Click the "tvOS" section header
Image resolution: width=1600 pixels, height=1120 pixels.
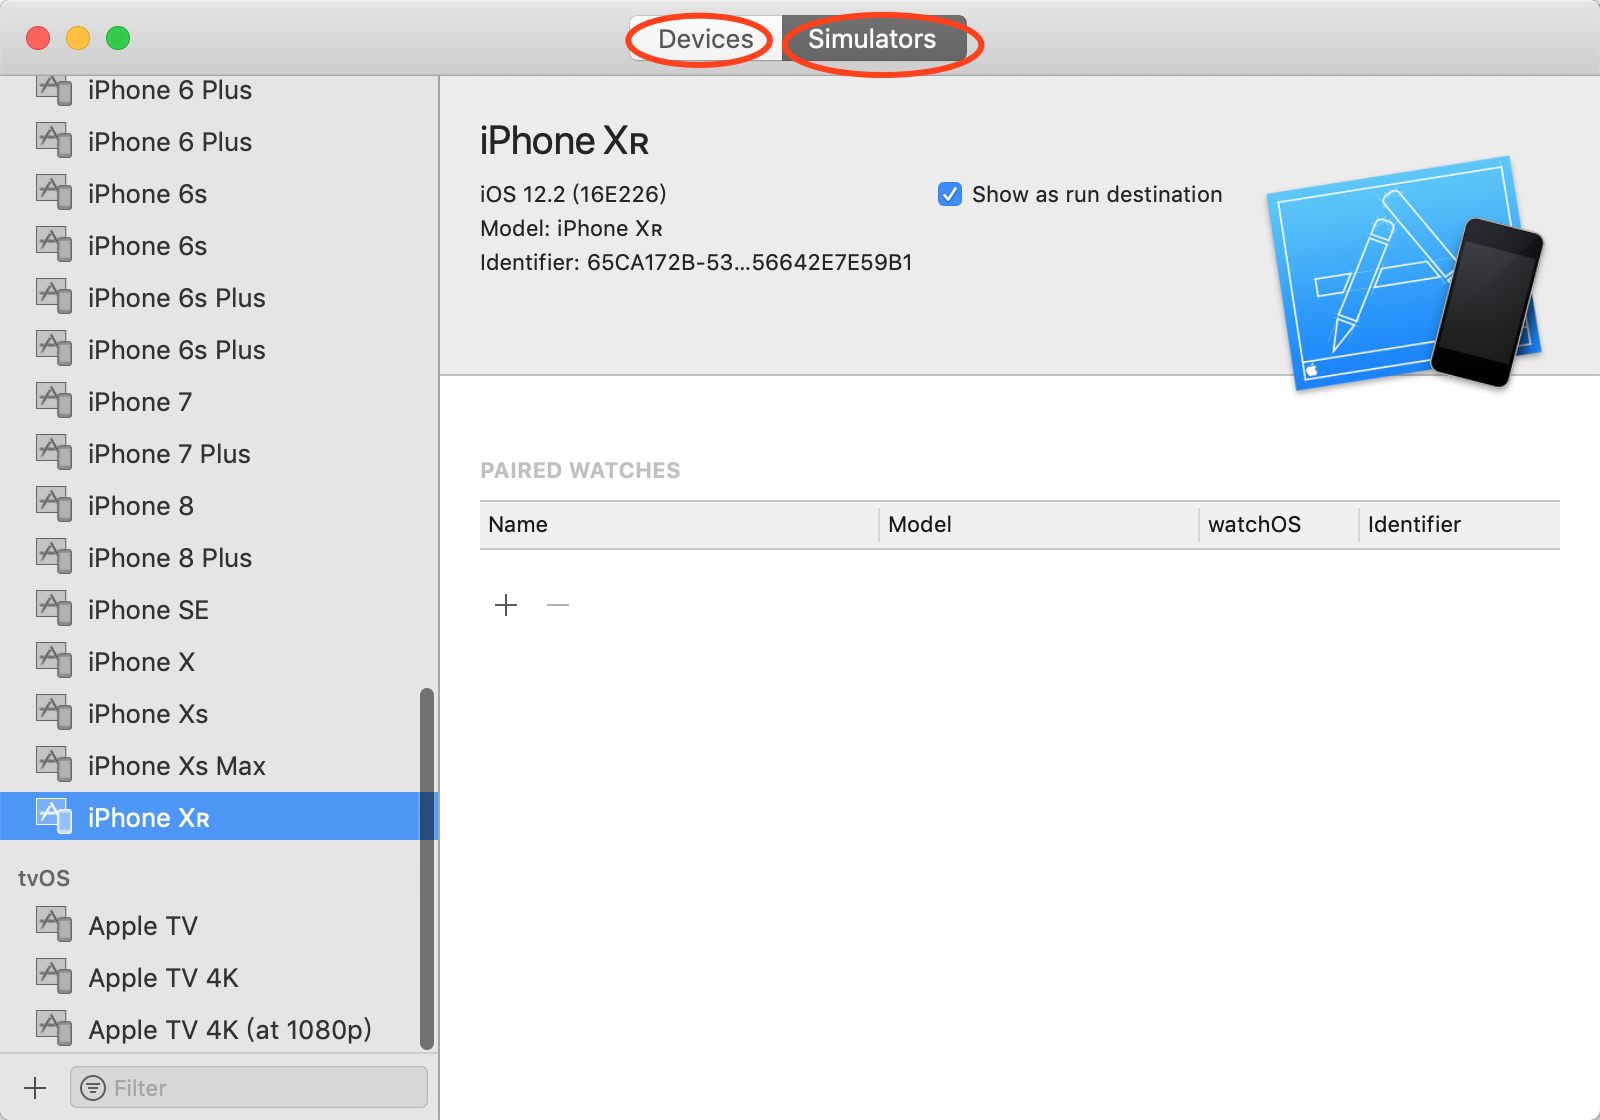click(44, 878)
